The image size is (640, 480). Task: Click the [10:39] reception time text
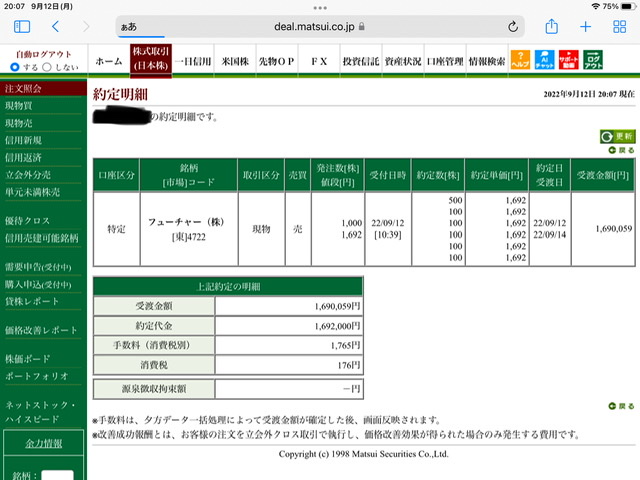pyautogui.click(x=388, y=235)
